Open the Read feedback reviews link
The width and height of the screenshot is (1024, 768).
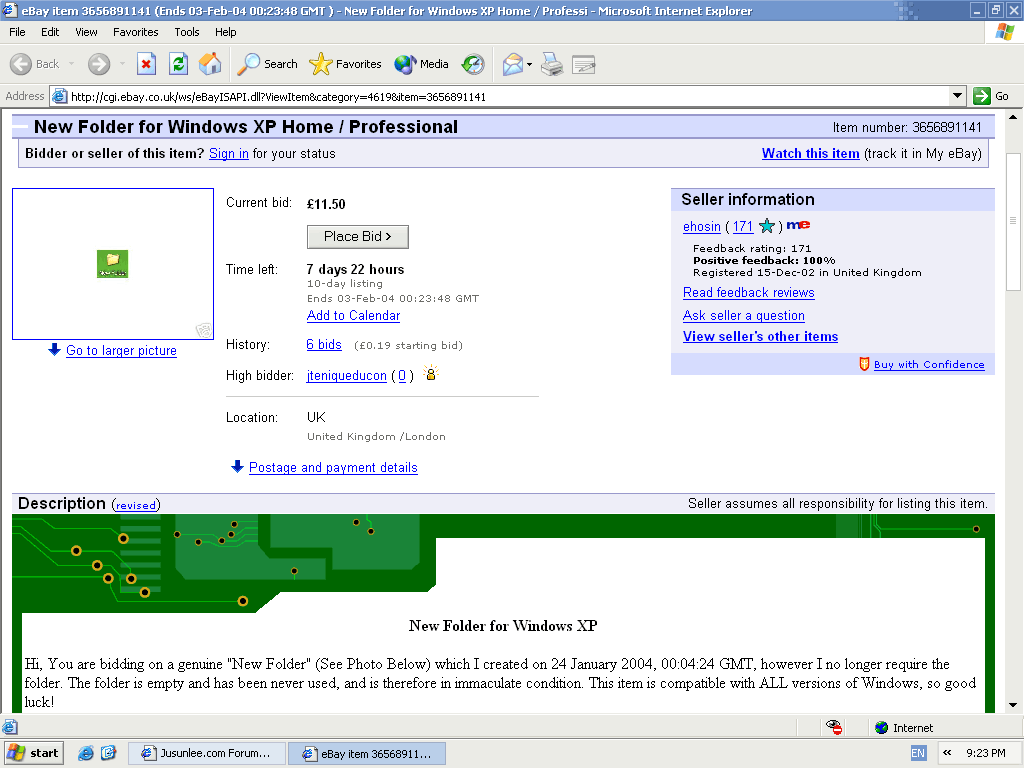[748, 293]
